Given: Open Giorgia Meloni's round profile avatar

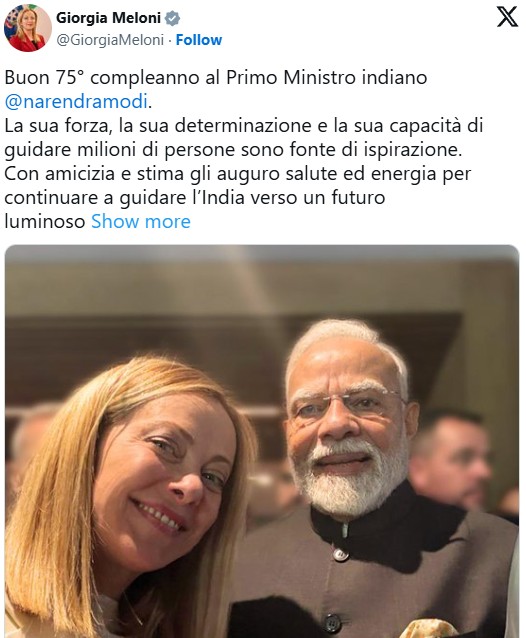Looking at the screenshot, I should point(28,28).
